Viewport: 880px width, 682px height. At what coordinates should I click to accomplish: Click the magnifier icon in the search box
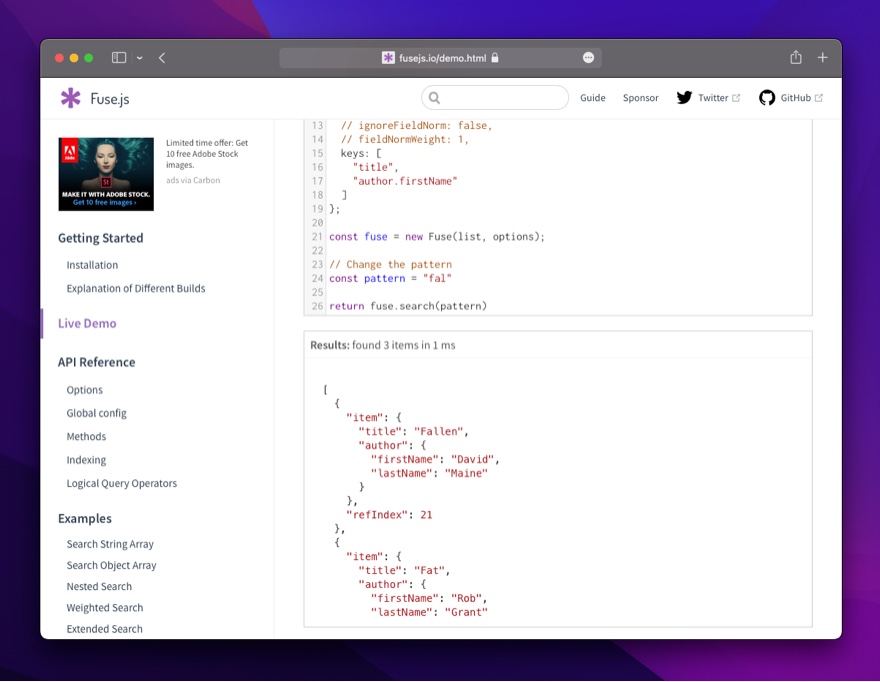click(434, 97)
